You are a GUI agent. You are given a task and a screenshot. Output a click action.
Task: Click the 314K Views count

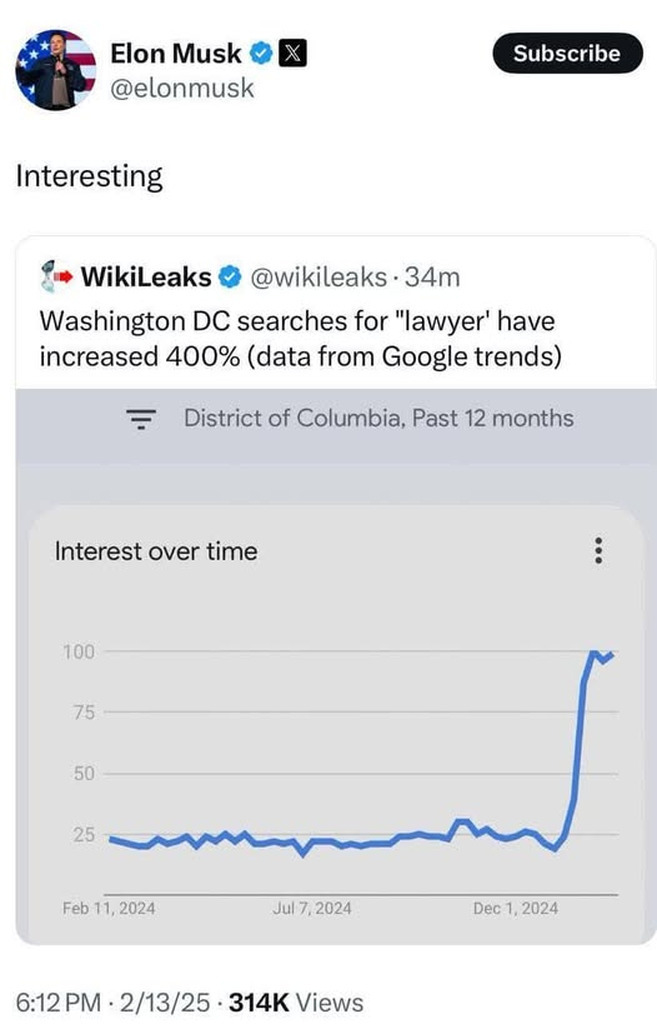[296, 1002]
